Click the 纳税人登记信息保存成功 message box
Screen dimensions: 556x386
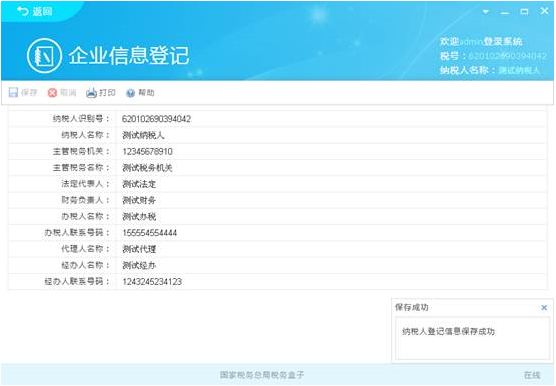(x=472, y=339)
